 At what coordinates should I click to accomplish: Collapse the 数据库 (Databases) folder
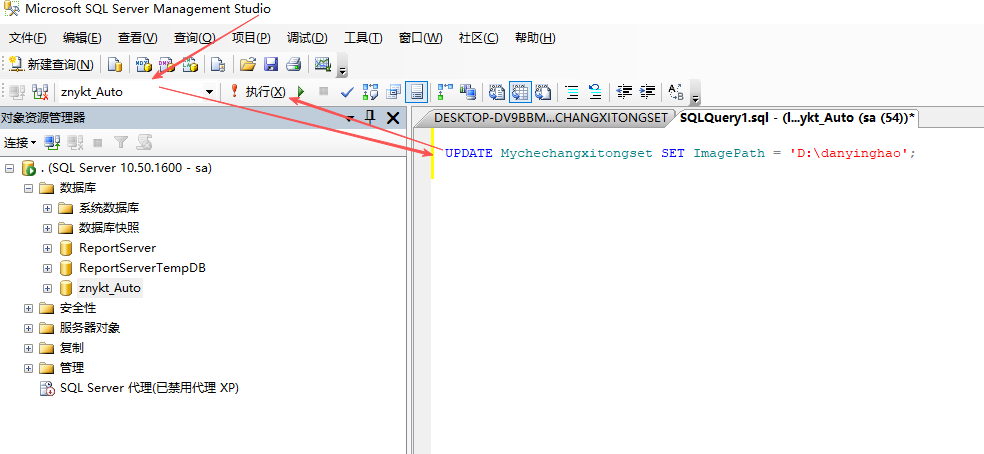click(x=28, y=188)
